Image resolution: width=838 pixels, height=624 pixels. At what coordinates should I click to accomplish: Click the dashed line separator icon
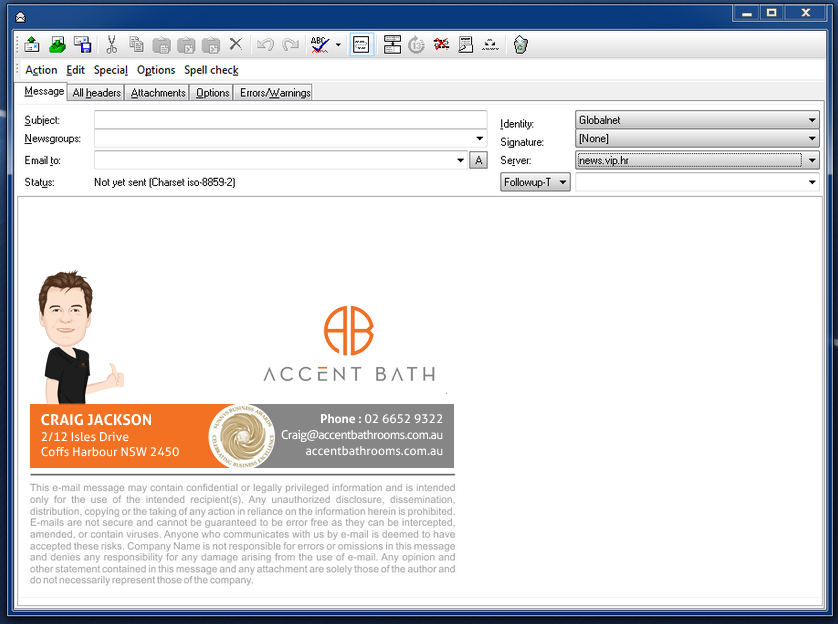click(490, 45)
